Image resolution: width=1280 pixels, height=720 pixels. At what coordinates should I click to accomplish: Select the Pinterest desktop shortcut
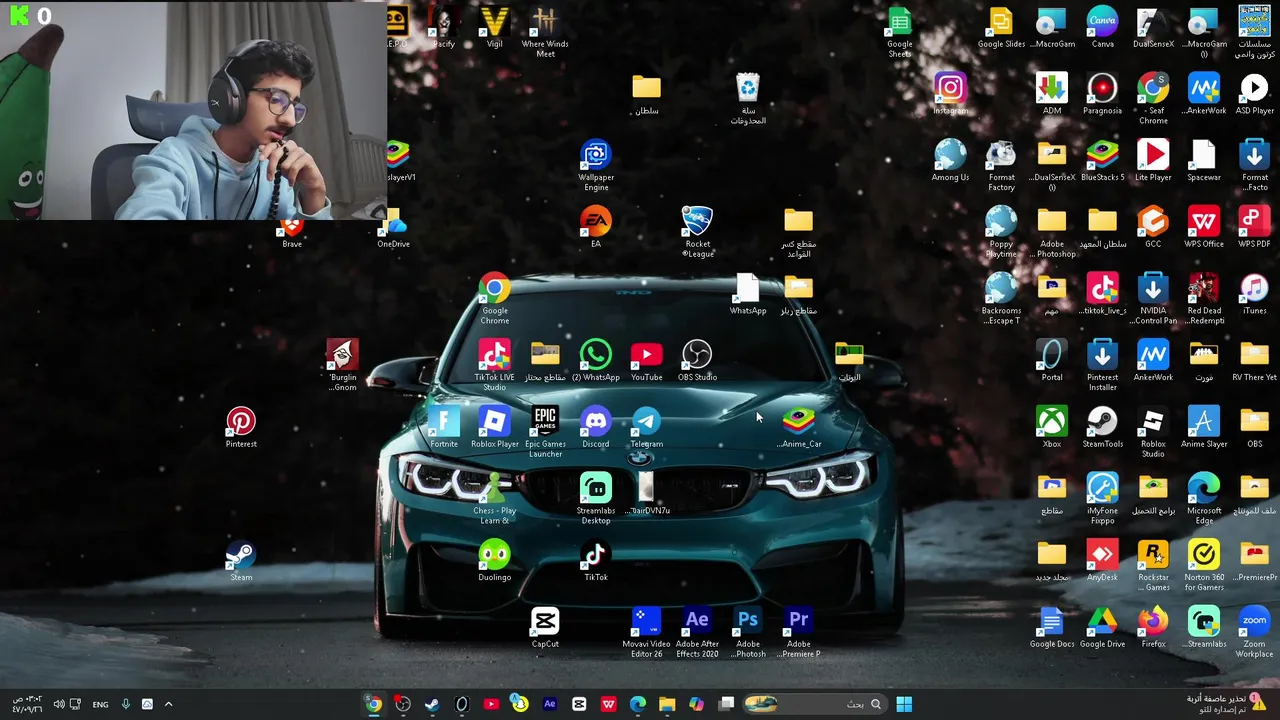pyautogui.click(x=241, y=428)
